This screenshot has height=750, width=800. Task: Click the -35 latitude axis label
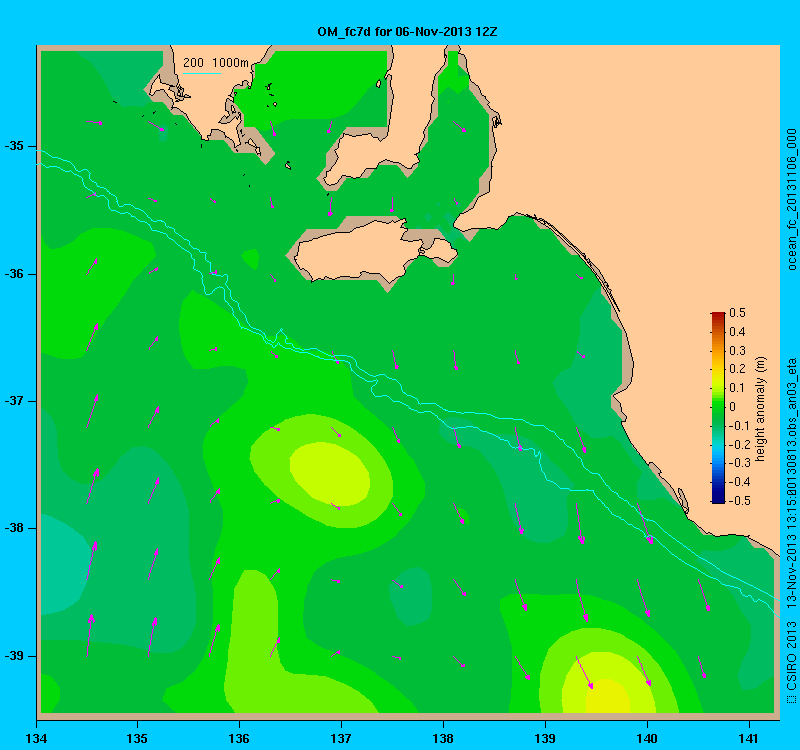[14, 146]
